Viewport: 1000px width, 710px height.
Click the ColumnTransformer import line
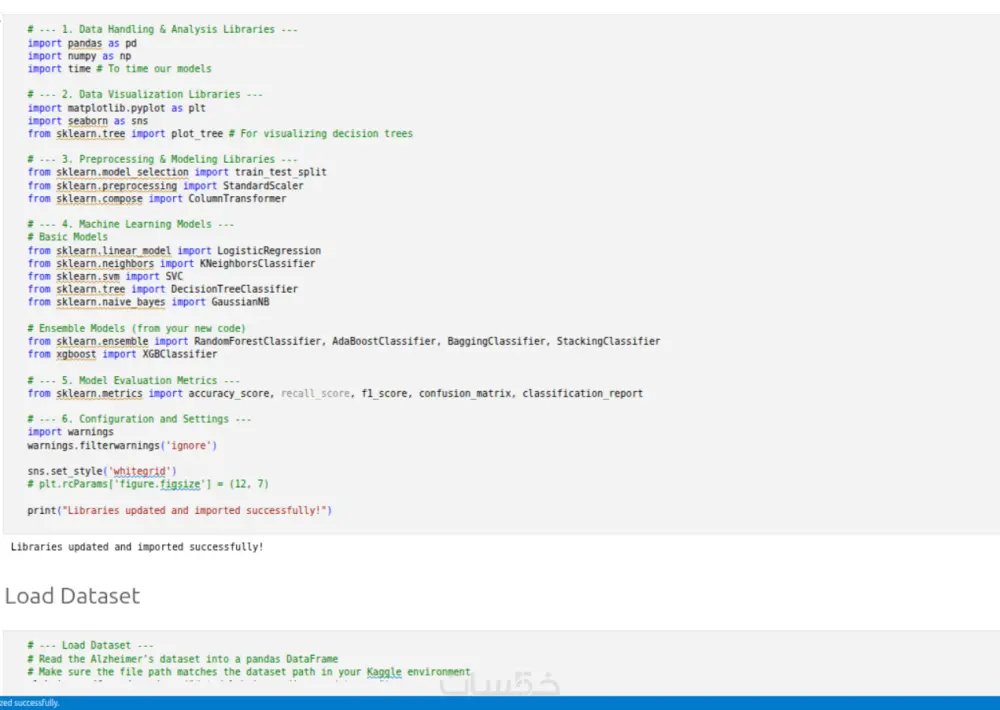click(157, 198)
